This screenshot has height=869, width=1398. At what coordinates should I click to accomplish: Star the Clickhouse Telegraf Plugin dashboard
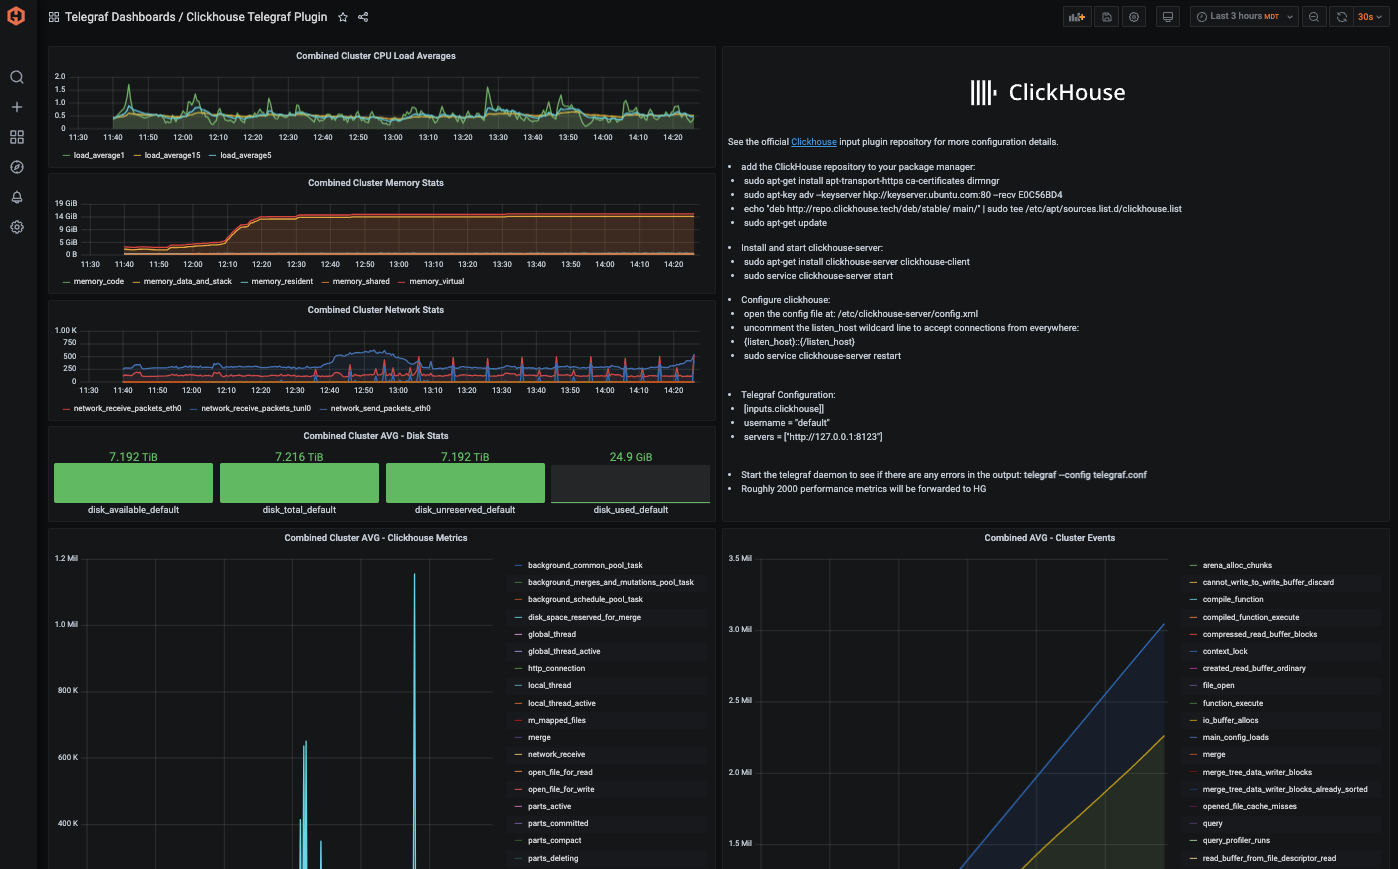pos(343,17)
